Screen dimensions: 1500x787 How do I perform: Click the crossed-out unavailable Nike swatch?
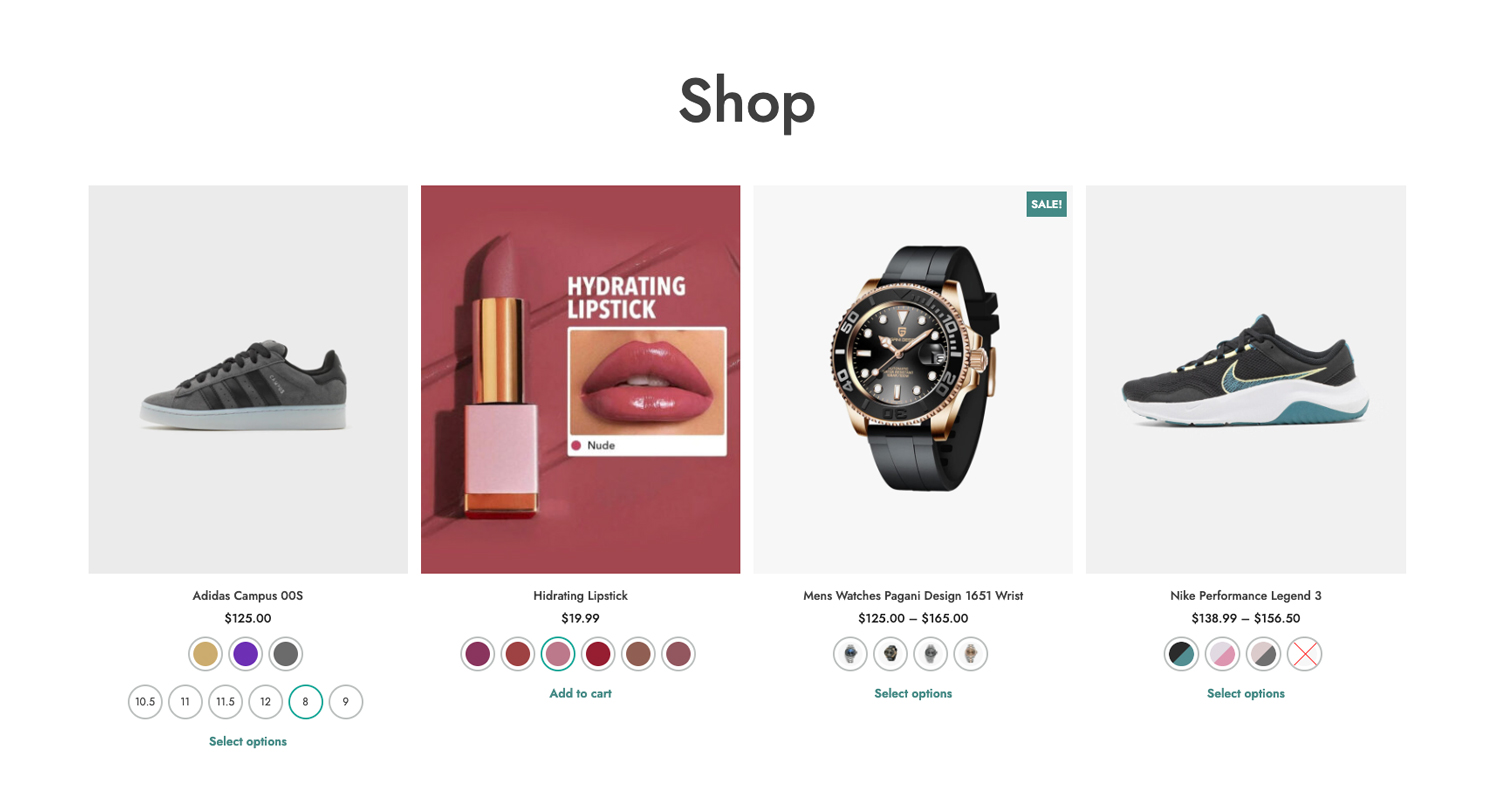coord(1304,654)
